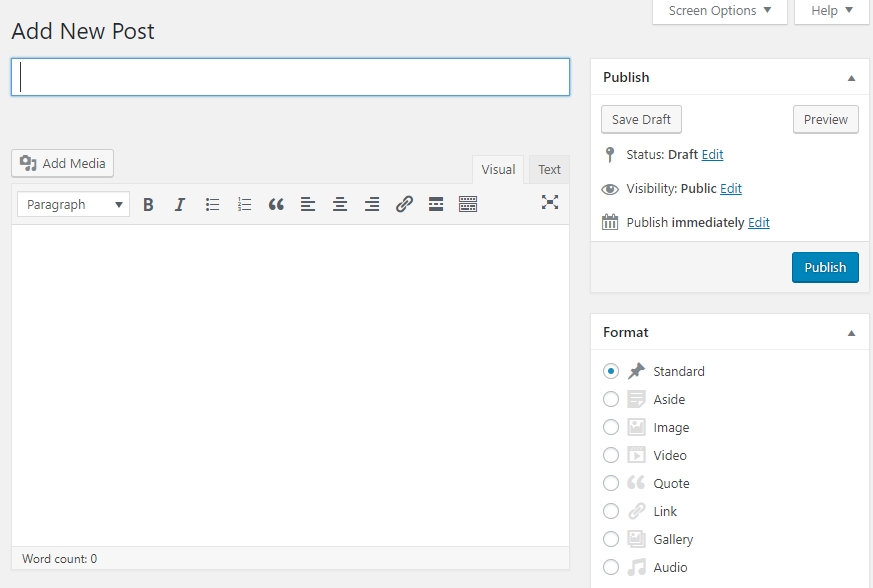Insert a bulleted list

pyautogui.click(x=212, y=204)
